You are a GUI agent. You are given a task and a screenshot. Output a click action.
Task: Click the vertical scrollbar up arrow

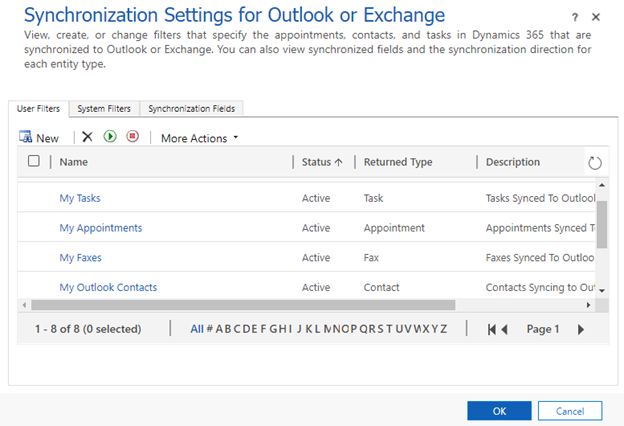coord(602,185)
